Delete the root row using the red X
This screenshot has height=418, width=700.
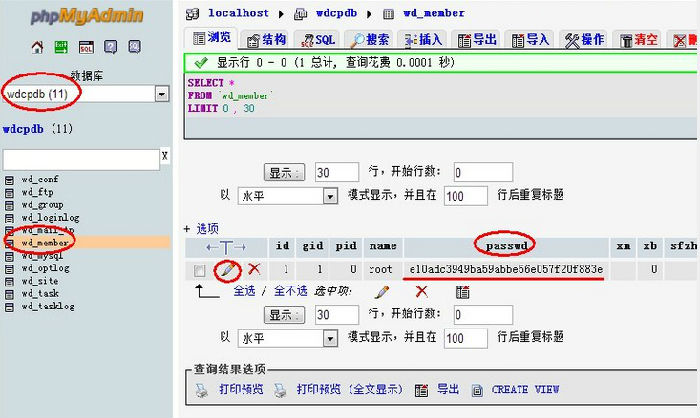[254, 269]
